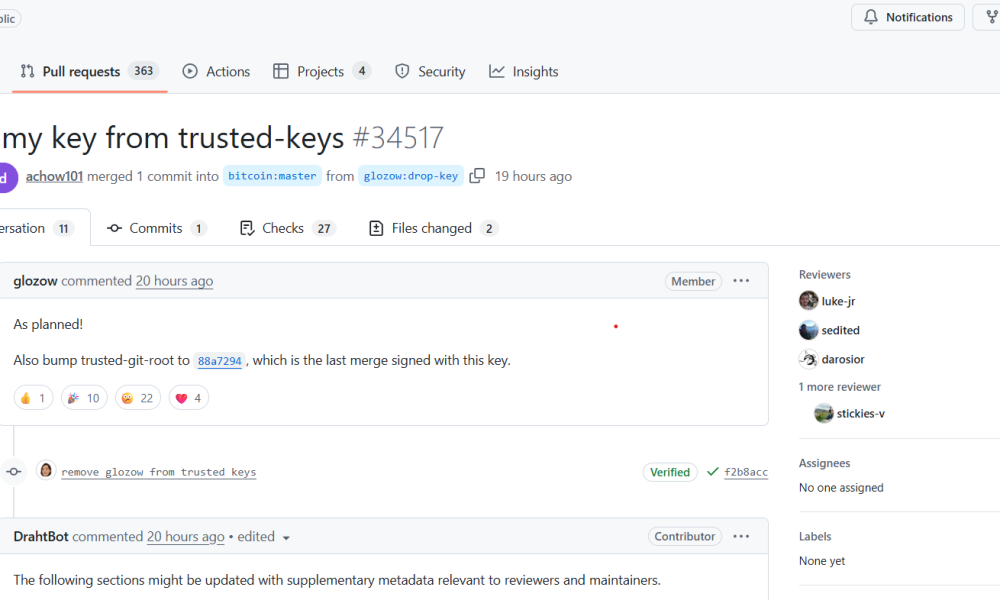Click stickies-v reviewer avatar
Screen dimensions: 1000x600
point(824,413)
